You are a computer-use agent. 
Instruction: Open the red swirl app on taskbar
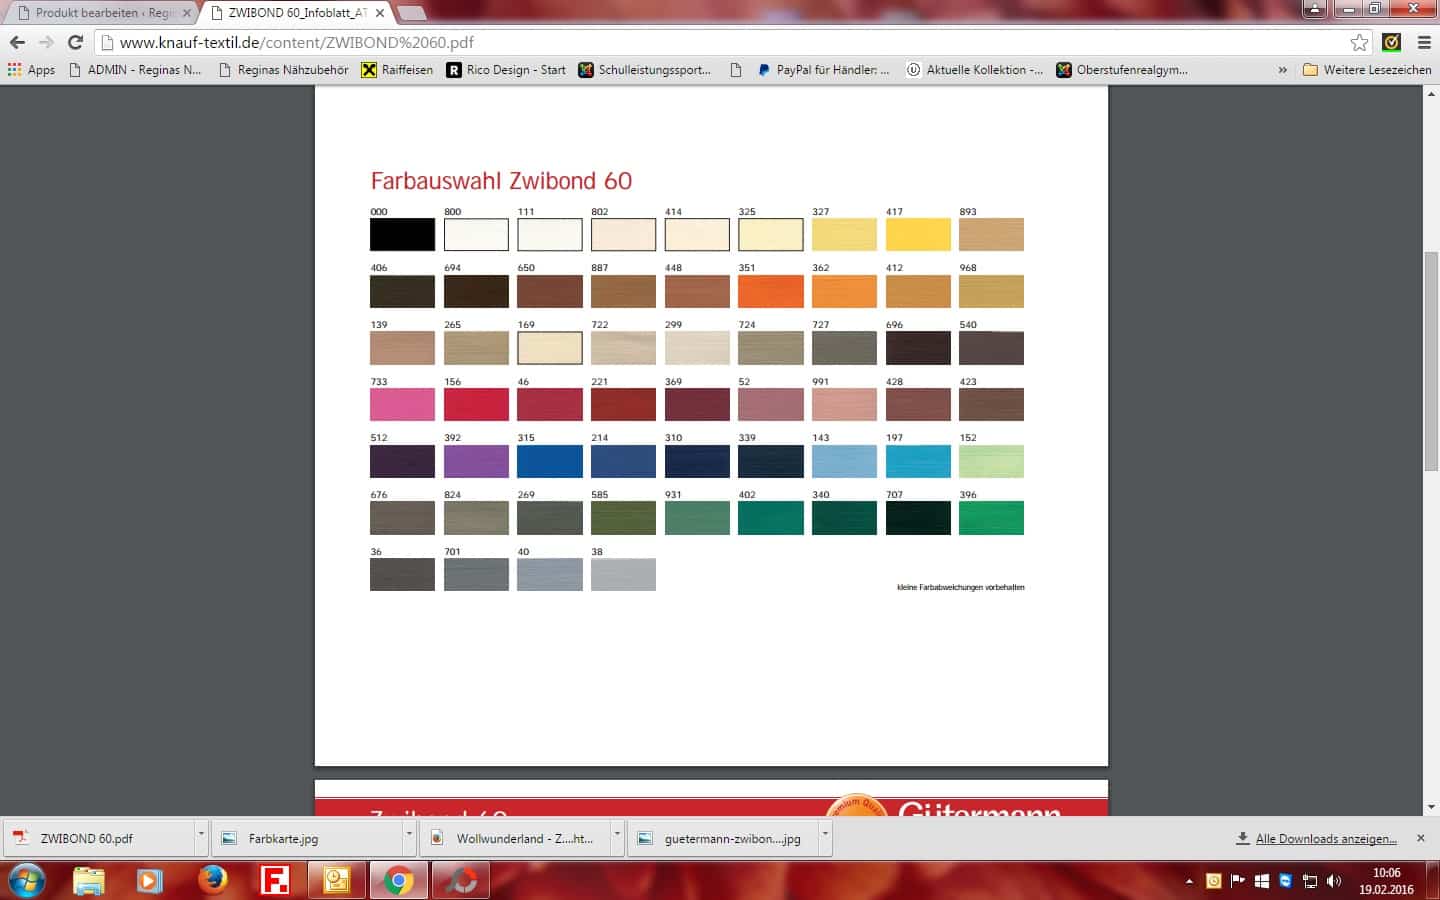click(461, 881)
